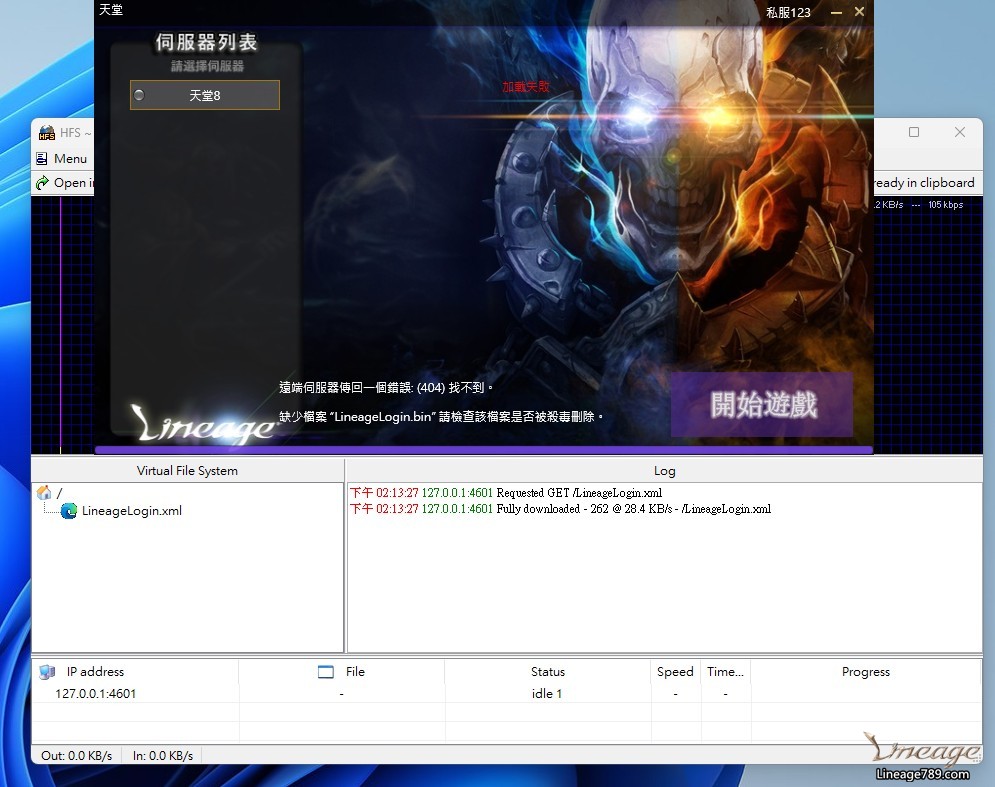Click the File column window icon
995x787 pixels.
coord(326,671)
